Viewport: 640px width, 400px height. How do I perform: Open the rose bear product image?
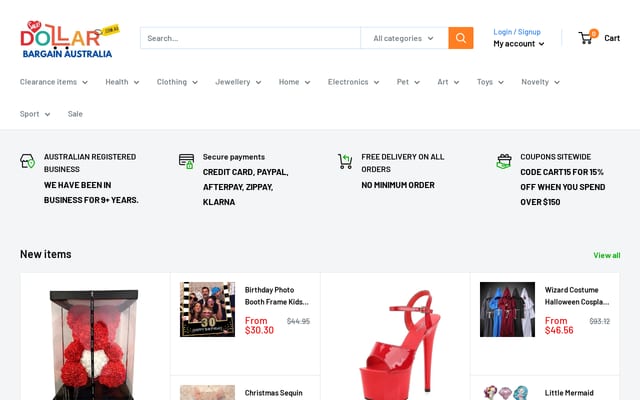[94, 343]
